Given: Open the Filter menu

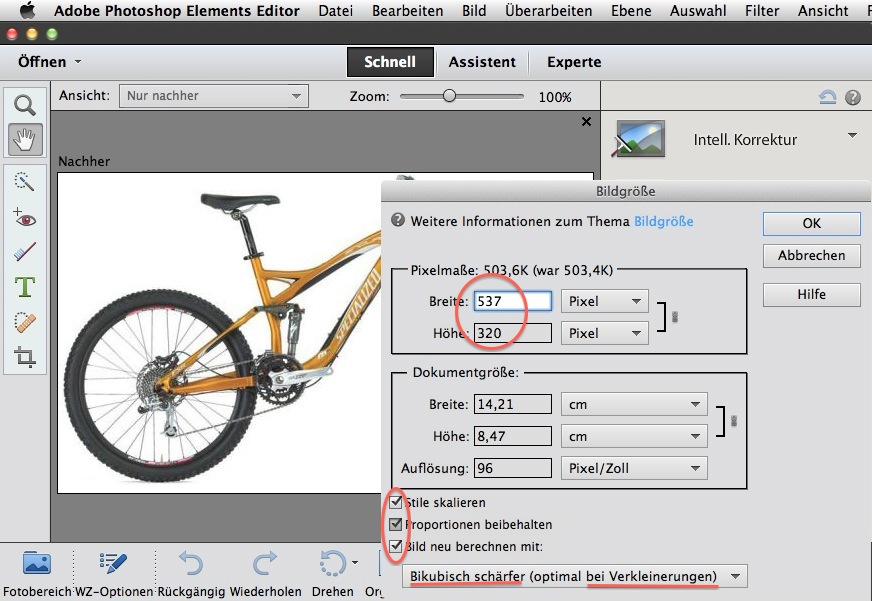Looking at the screenshot, I should pos(762,10).
